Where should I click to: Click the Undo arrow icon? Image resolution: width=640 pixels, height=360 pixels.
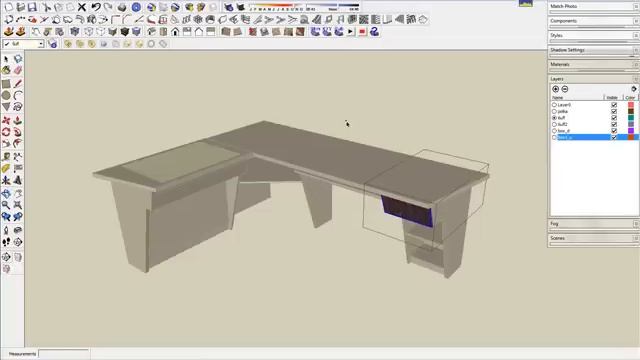96,7
